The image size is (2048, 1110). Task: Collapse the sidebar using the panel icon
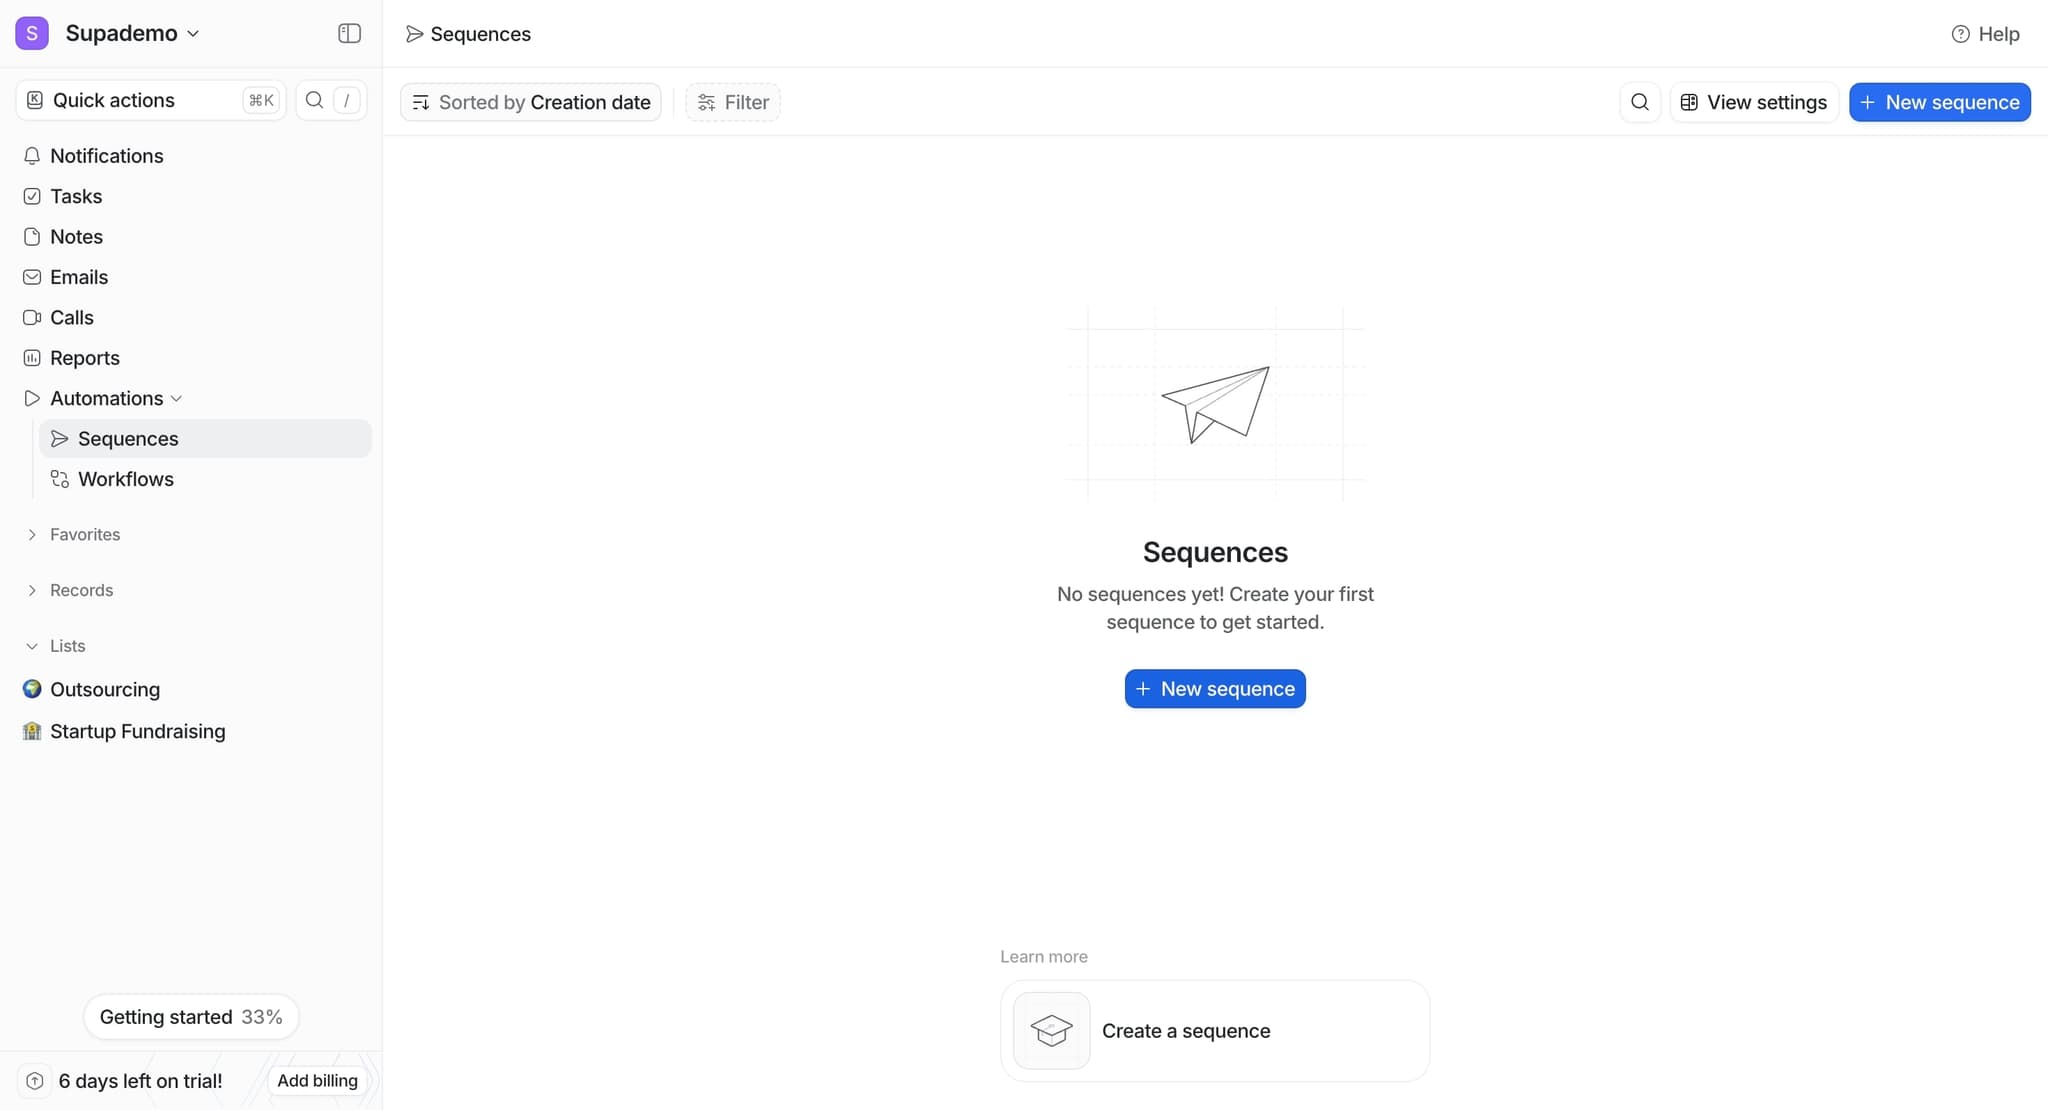coord(349,34)
